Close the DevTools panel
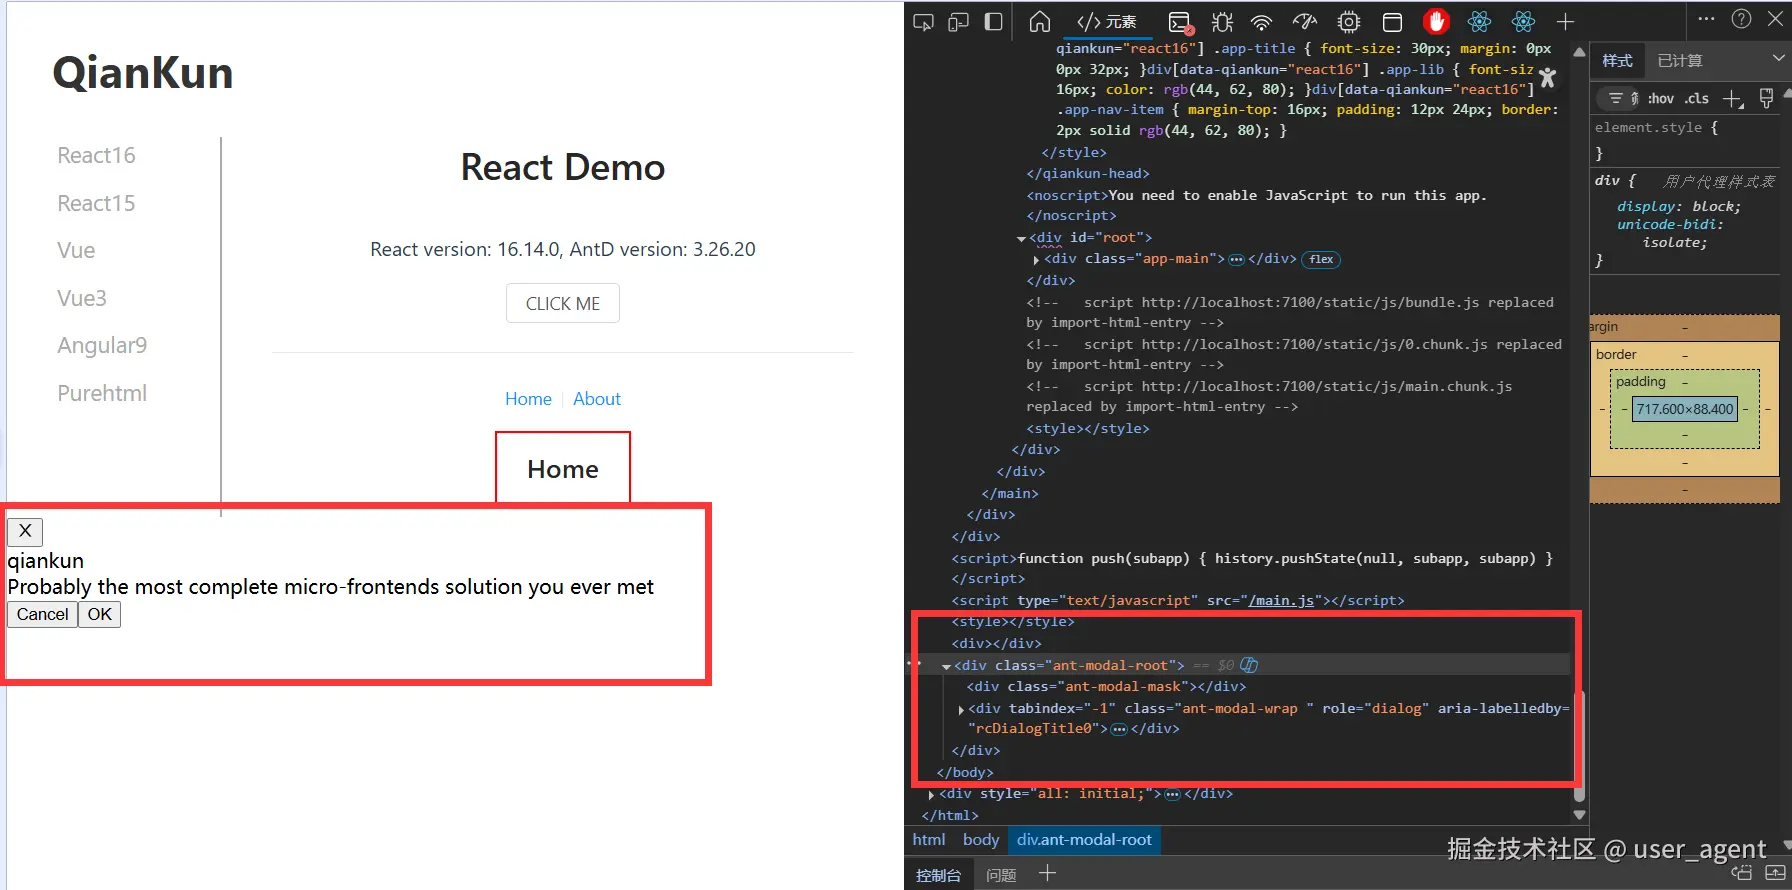 point(1776,19)
